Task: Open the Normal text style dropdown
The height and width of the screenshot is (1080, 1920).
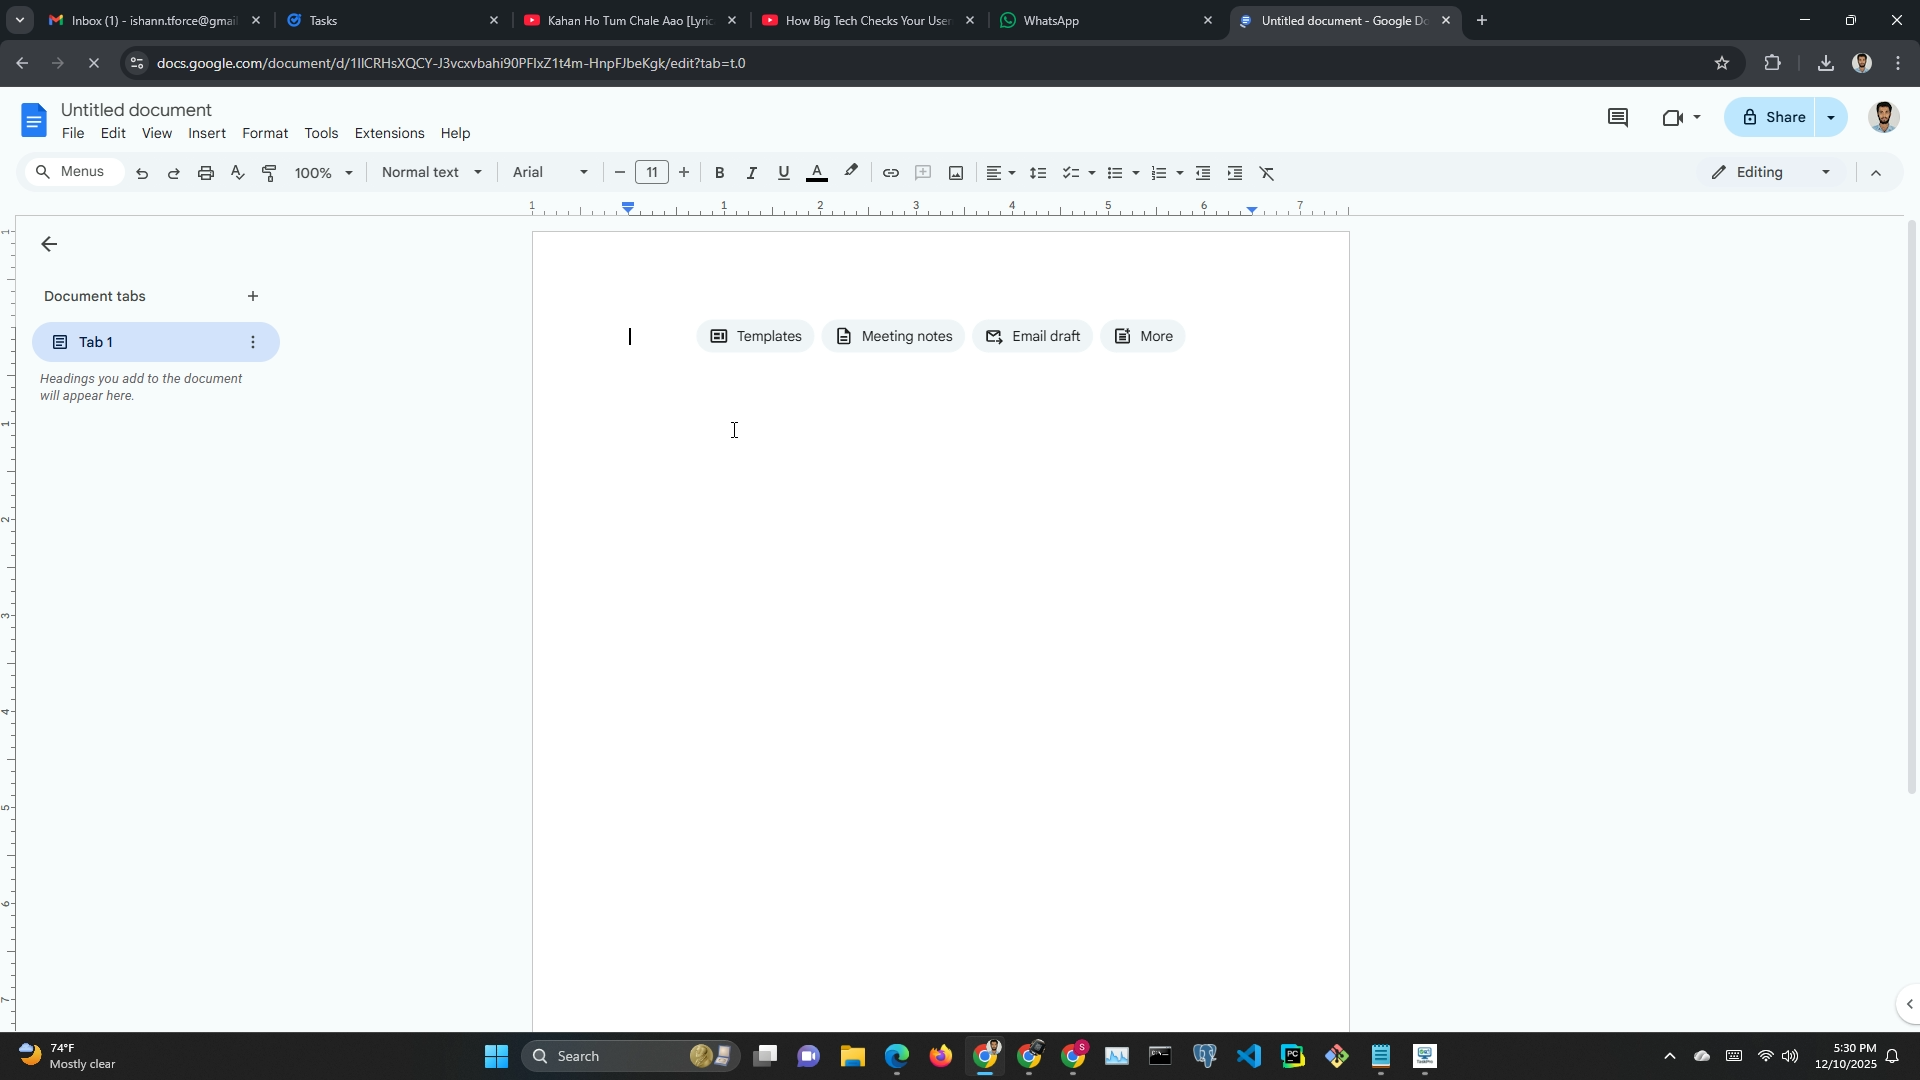Action: (x=432, y=173)
